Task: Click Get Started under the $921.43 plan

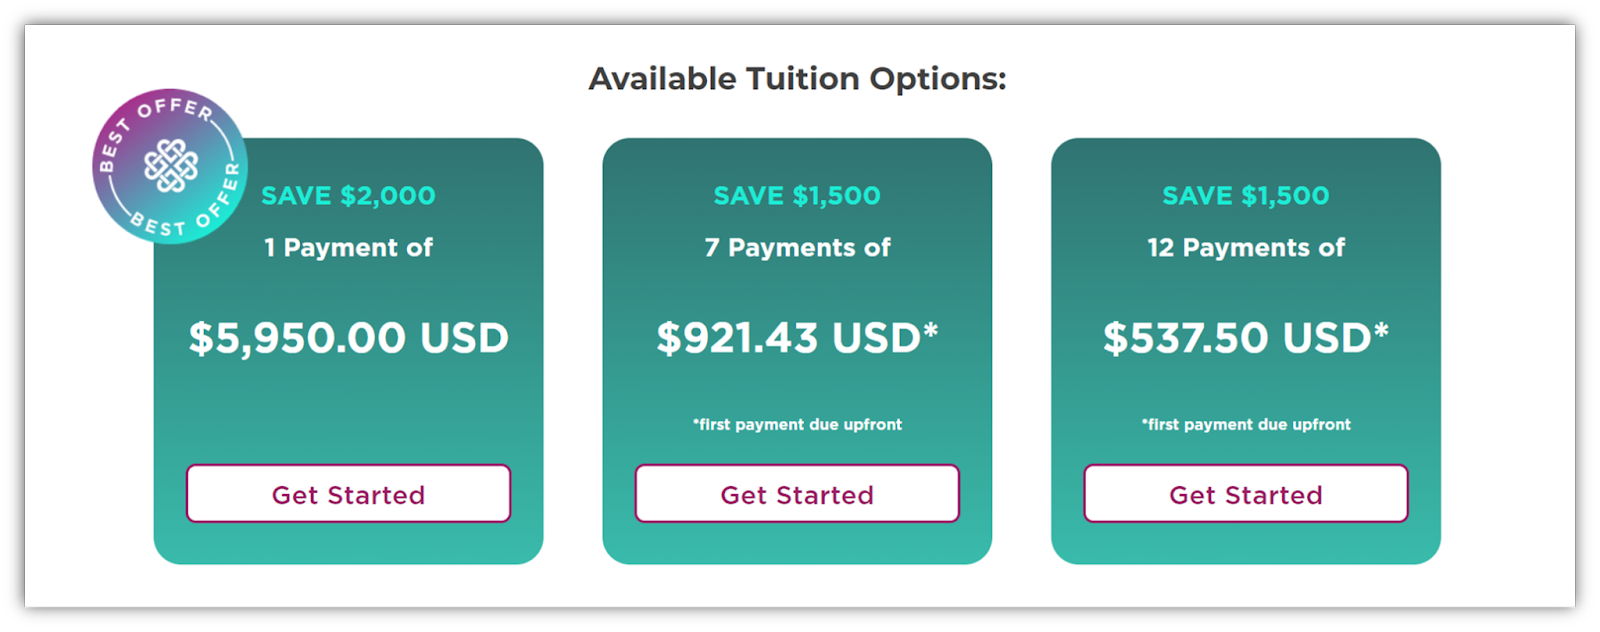Action: 797,493
